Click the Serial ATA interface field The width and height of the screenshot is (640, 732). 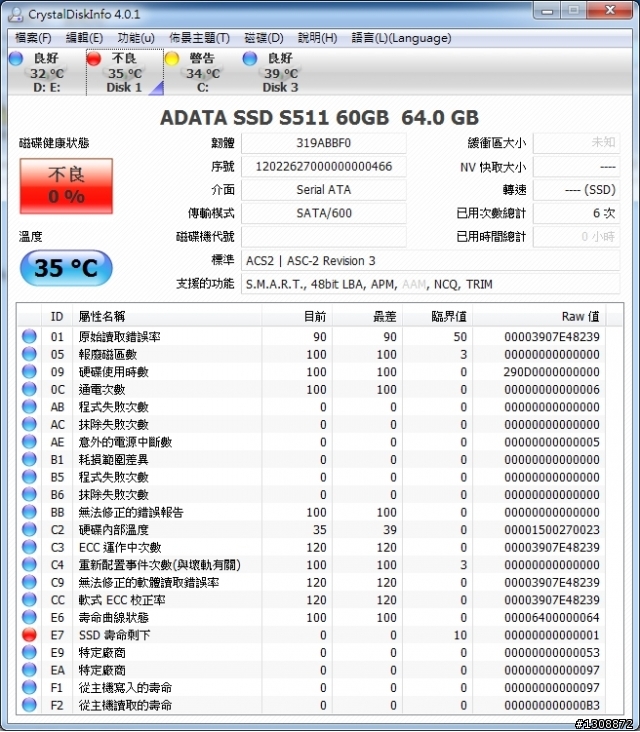click(324, 190)
